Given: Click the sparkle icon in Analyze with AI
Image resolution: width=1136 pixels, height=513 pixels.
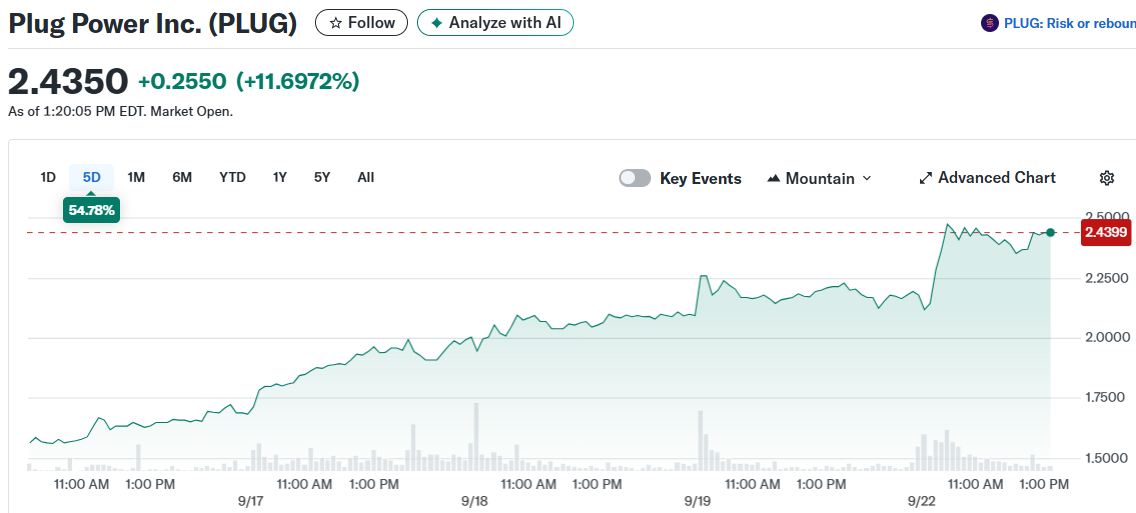Looking at the screenshot, I should pos(436,23).
